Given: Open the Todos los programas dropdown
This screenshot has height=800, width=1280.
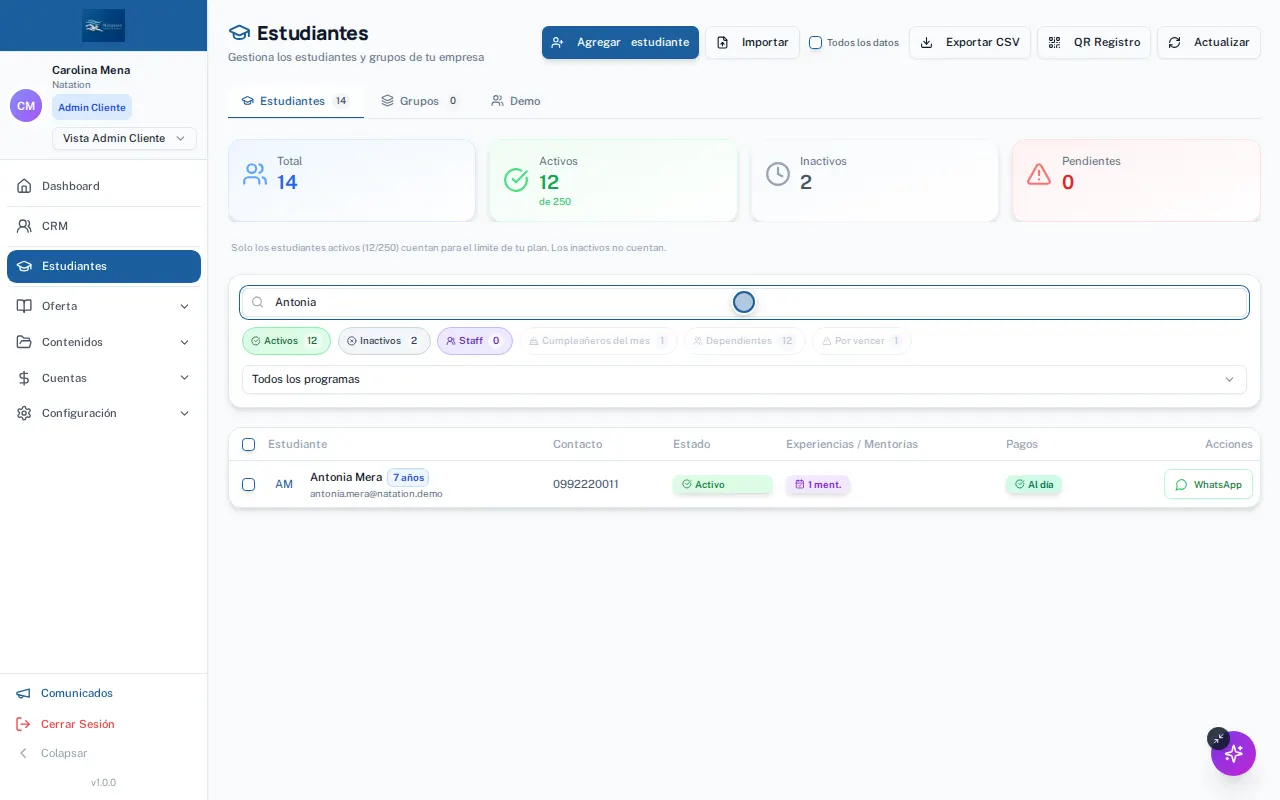Looking at the screenshot, I should [x=744, y=379].
